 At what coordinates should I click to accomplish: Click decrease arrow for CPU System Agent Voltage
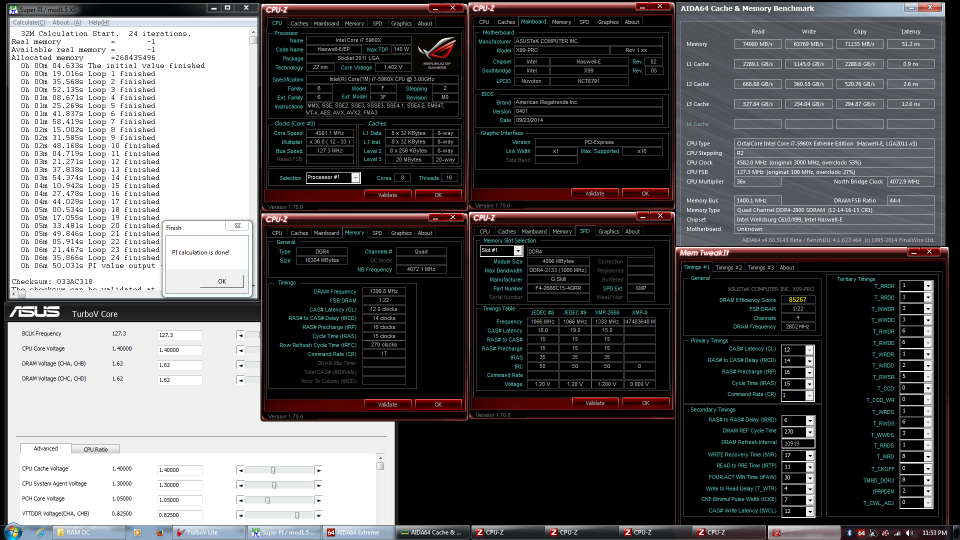241,485
